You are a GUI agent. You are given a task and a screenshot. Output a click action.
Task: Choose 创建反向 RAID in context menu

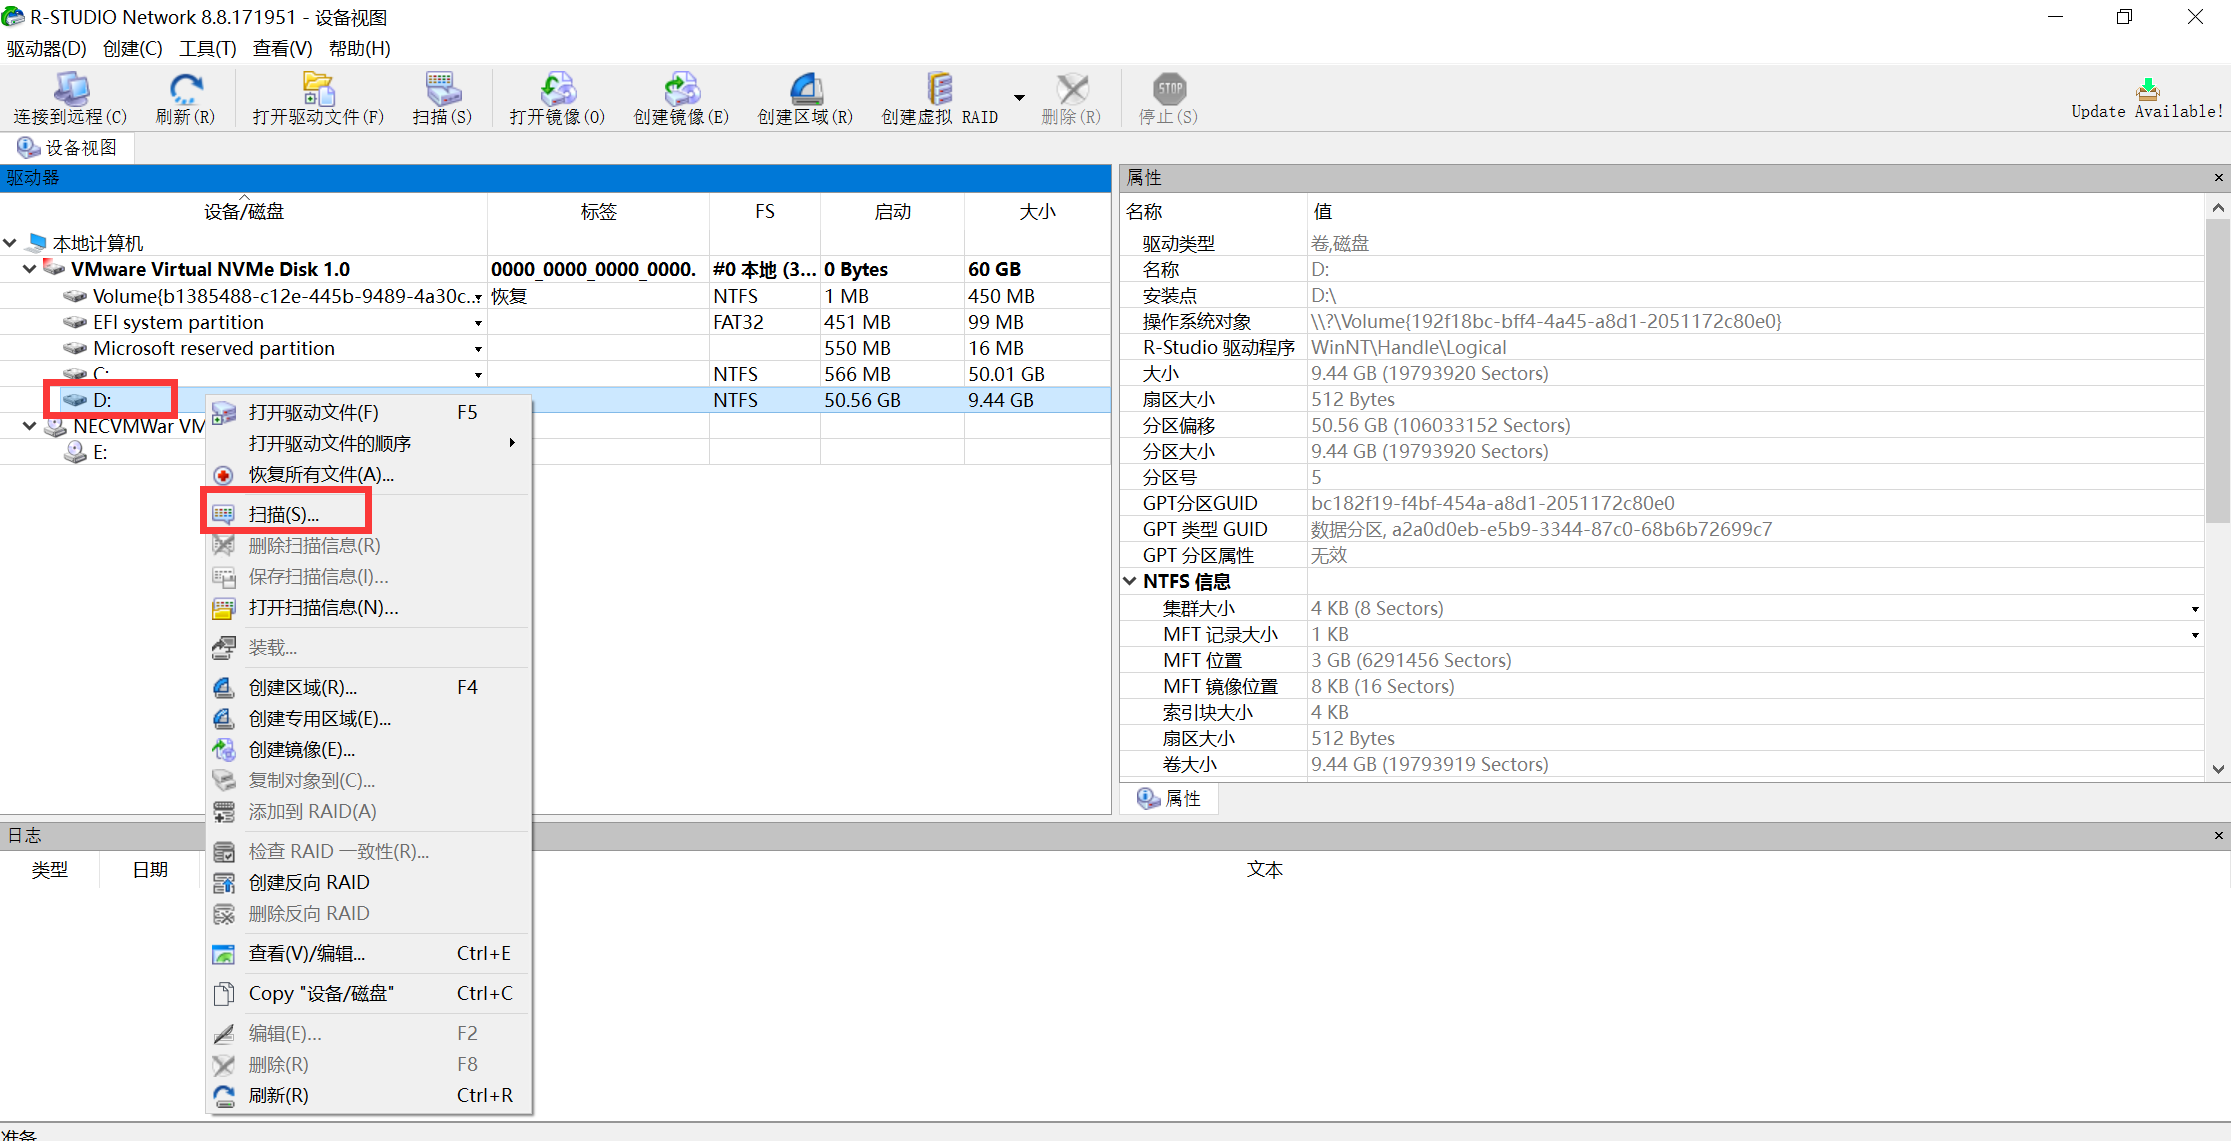368,882
